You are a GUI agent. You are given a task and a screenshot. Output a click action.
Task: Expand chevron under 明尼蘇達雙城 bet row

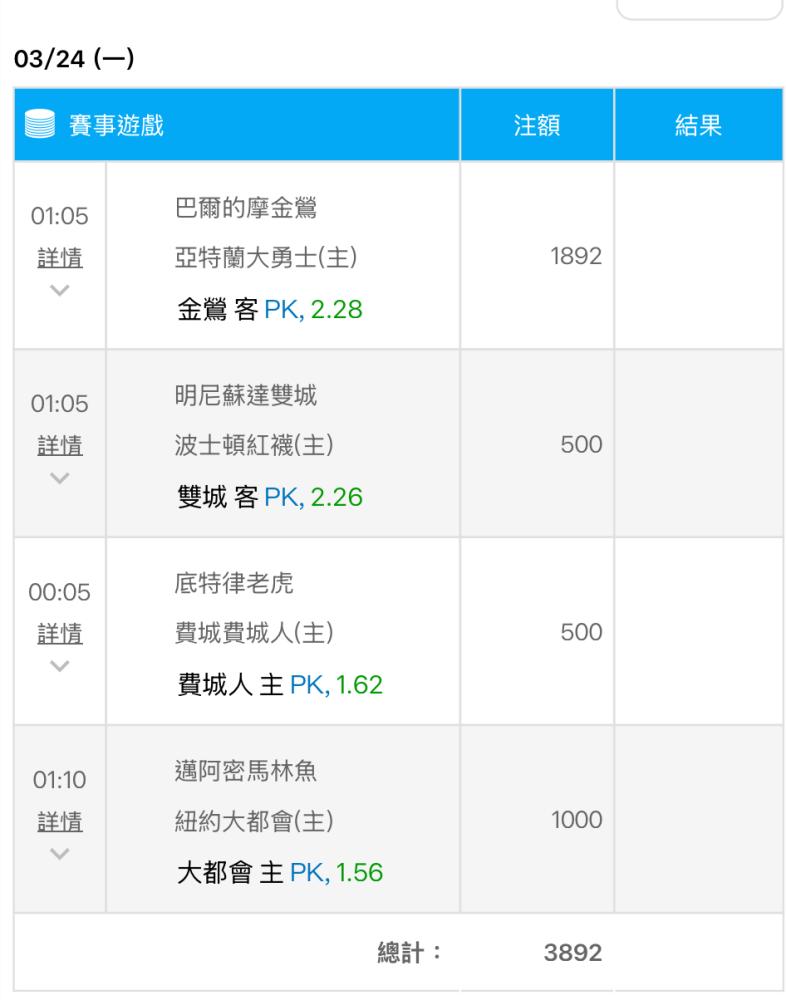[60, 478]
